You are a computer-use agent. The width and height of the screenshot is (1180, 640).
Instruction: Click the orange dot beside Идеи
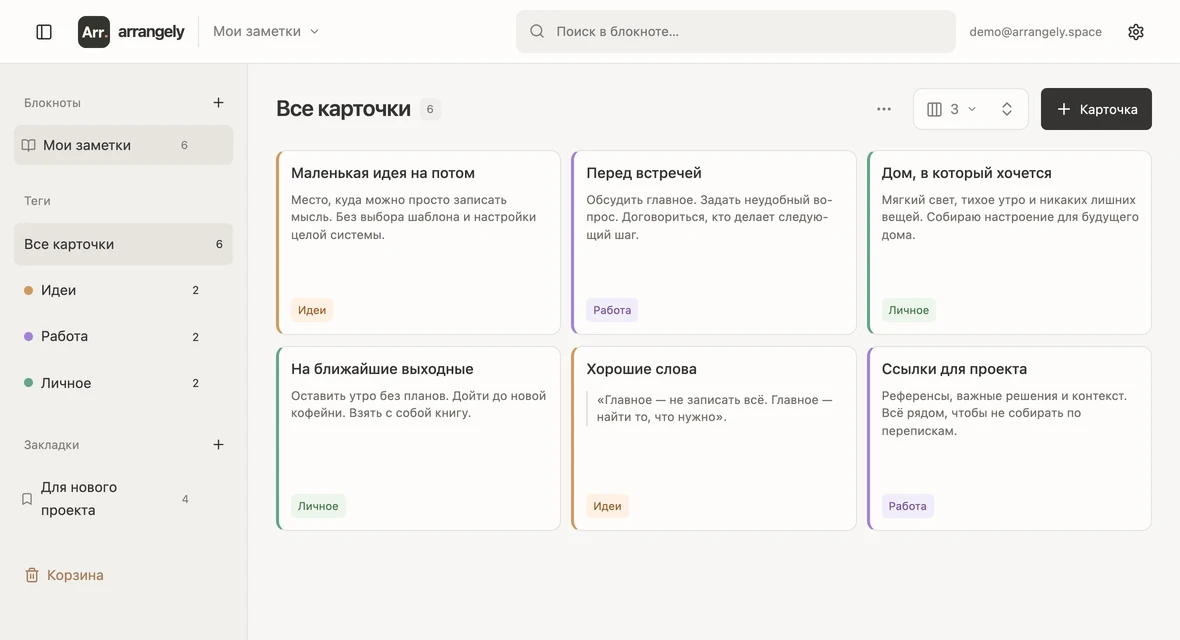[29, 291]
